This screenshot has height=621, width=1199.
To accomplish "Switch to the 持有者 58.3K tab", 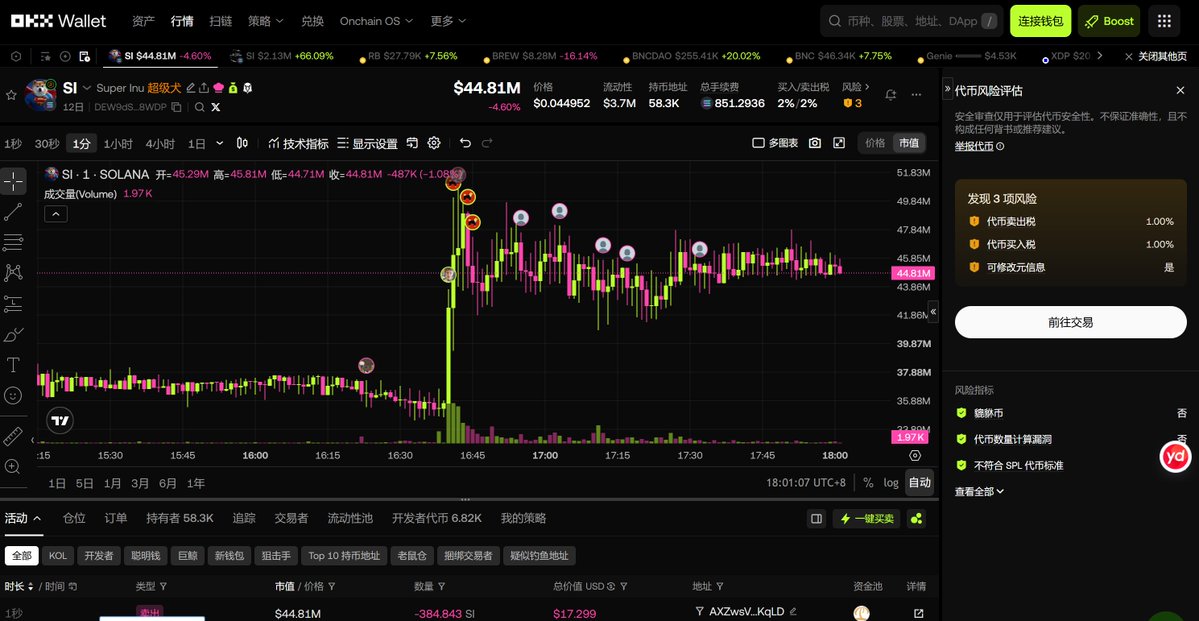I will (x=180, y=518).
